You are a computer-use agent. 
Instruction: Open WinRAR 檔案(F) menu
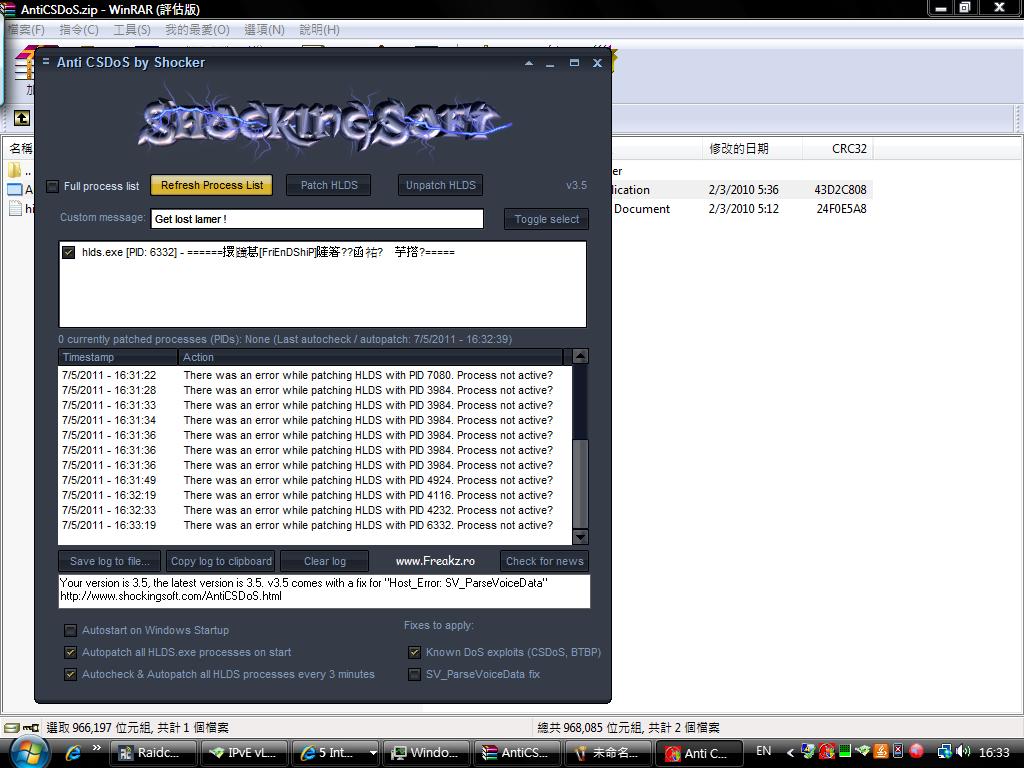coord(26,29)
